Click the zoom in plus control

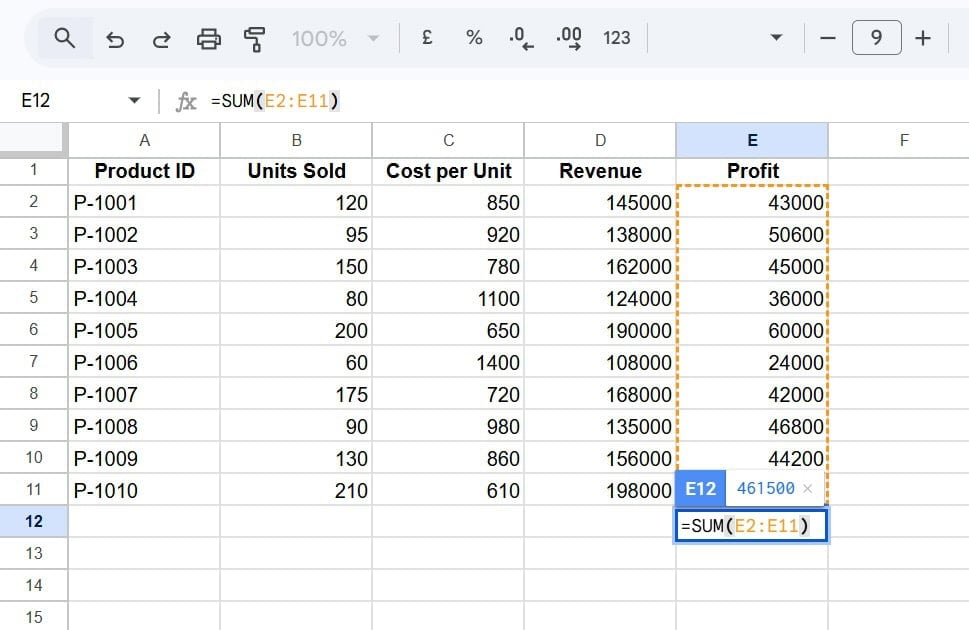922,38
